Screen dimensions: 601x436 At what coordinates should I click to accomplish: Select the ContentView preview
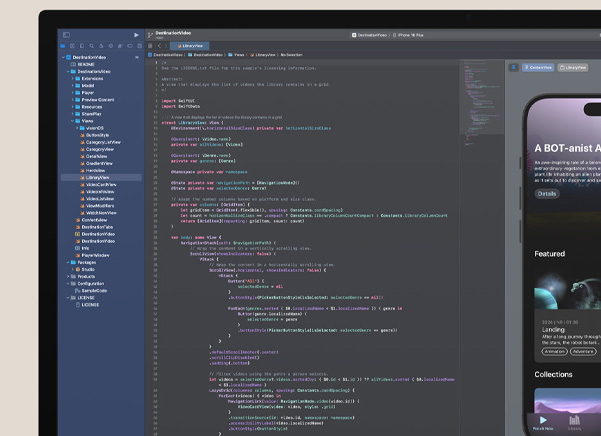[x=538, y=67]
